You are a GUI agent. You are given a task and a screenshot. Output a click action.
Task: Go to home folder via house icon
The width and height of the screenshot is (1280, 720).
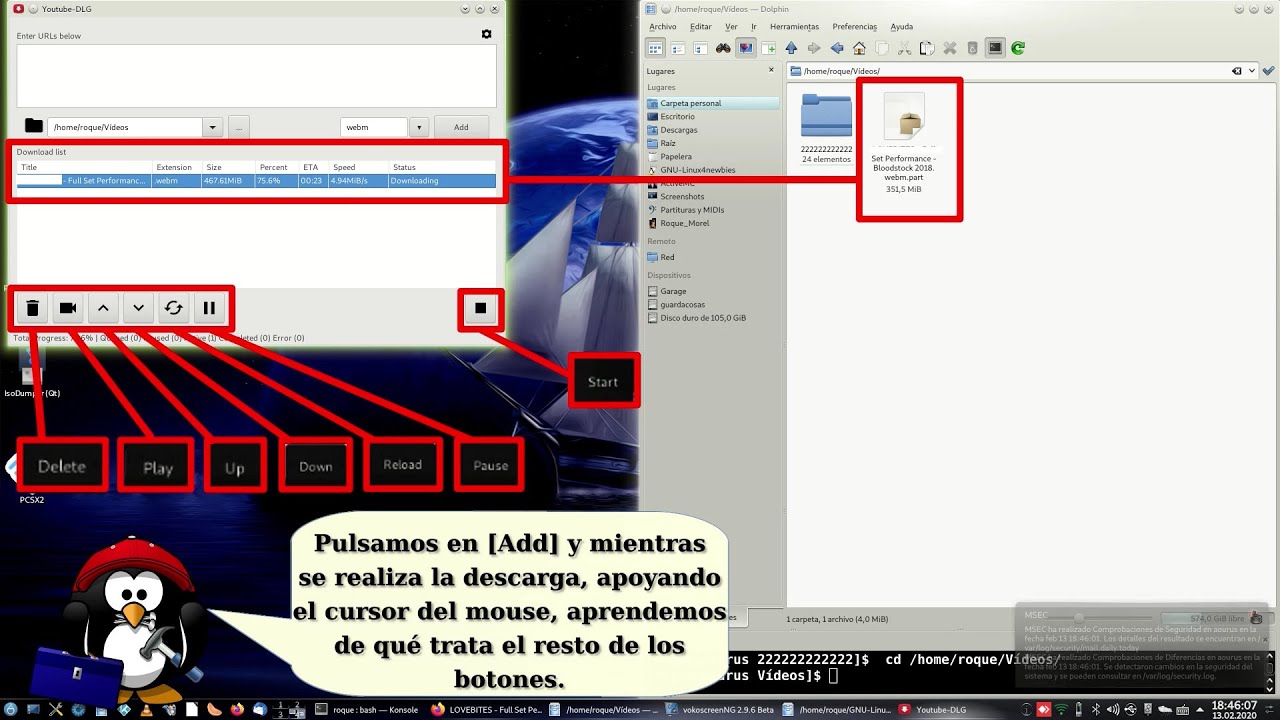tap(859, 48)
